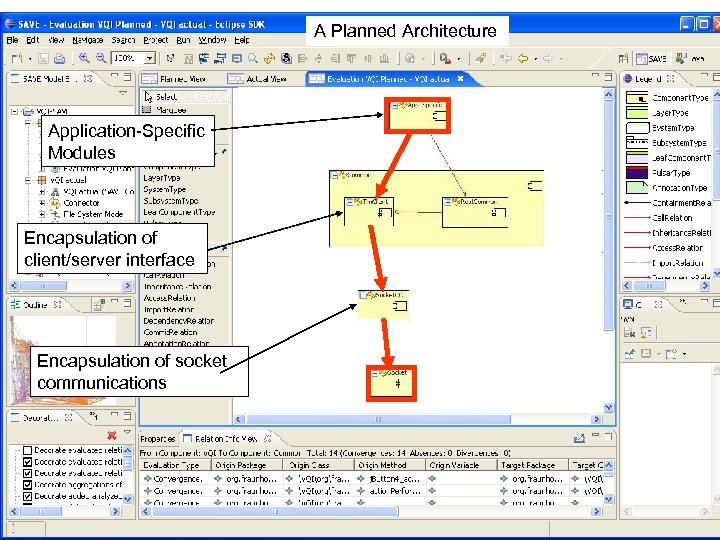
Task: Switch to the Planned View tab
Action: (x=174, y=79)
